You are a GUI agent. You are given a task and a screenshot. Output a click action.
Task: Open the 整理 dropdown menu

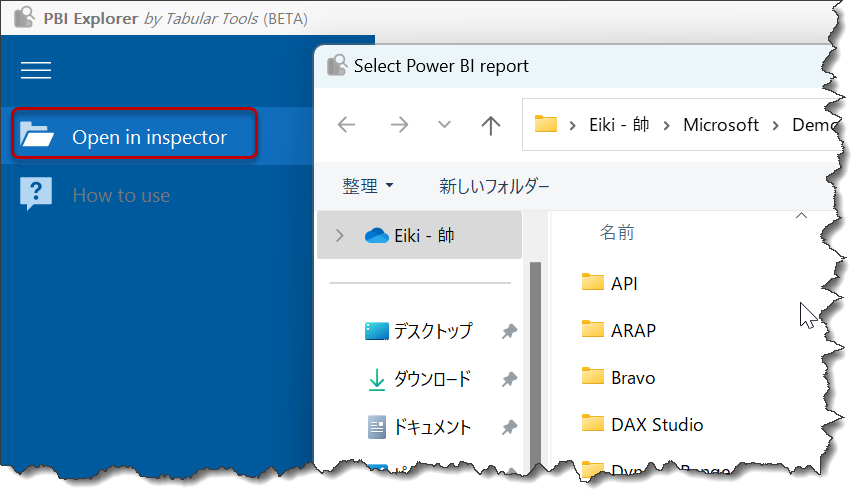pos(368,186)
